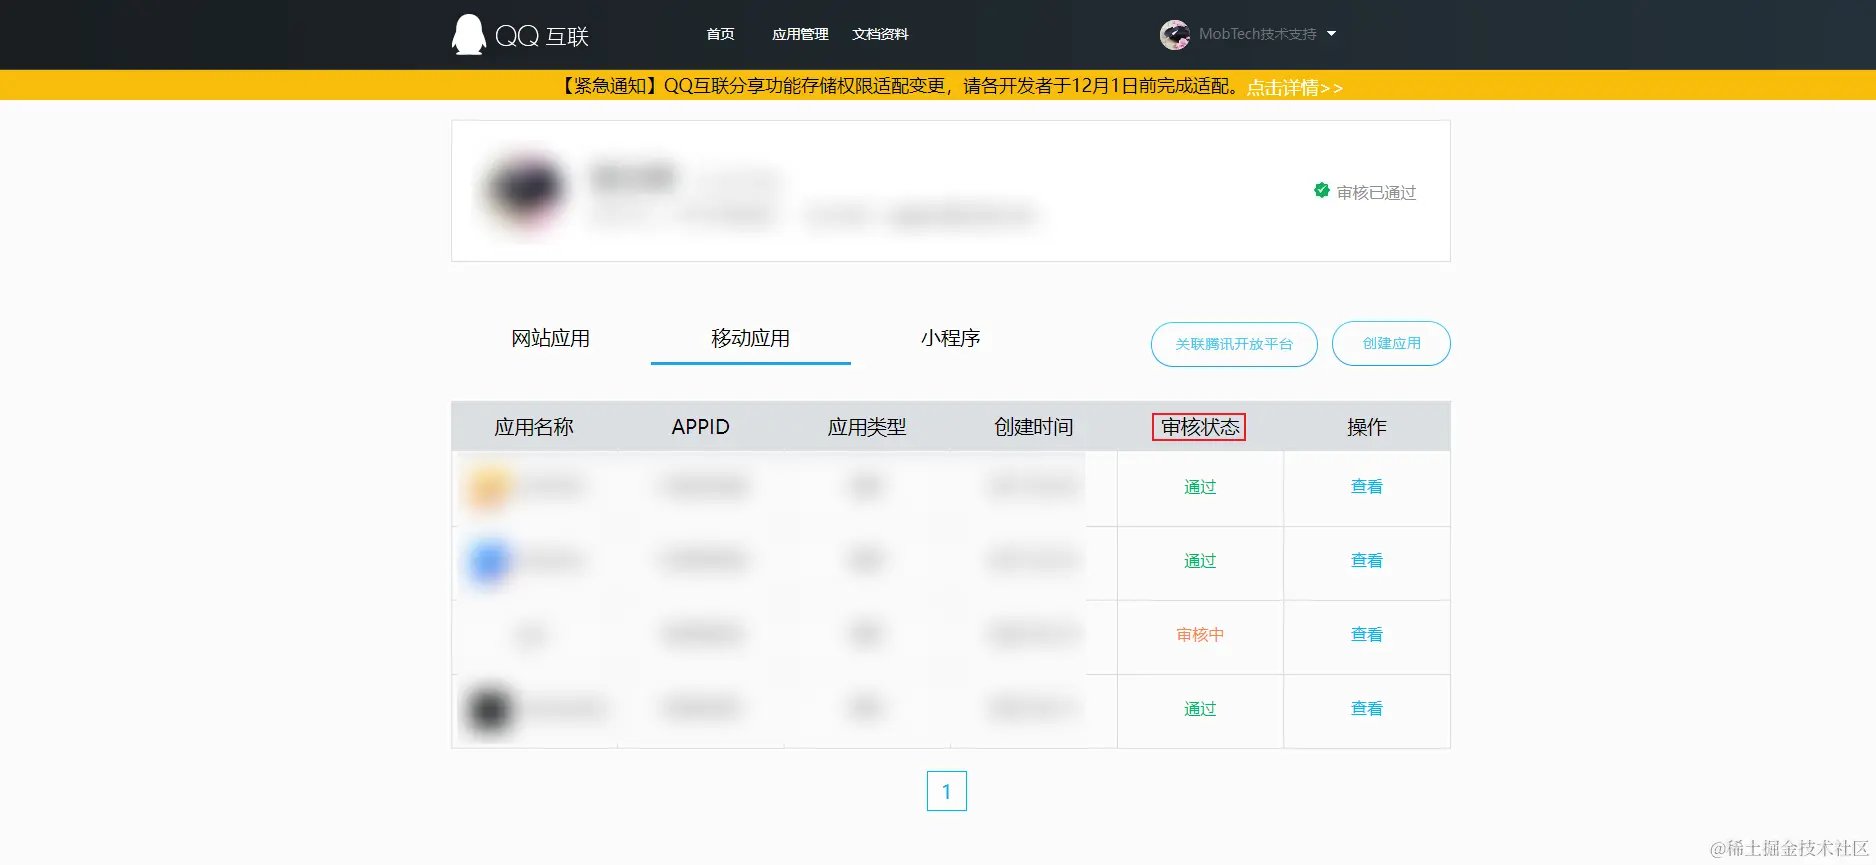Switch to 小程序 tab
The width and height of the screenshot is (1876, 865).
(950, 338)
